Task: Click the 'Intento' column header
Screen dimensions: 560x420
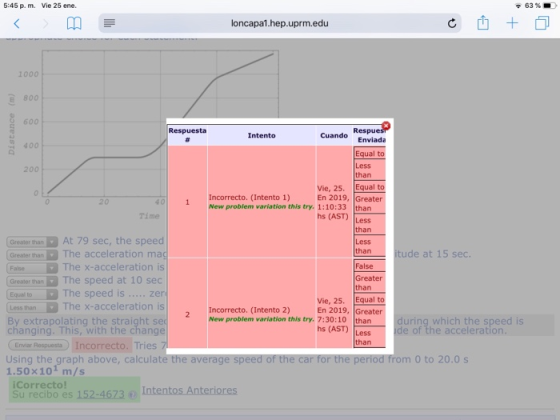Action: (x=261, y=135)
